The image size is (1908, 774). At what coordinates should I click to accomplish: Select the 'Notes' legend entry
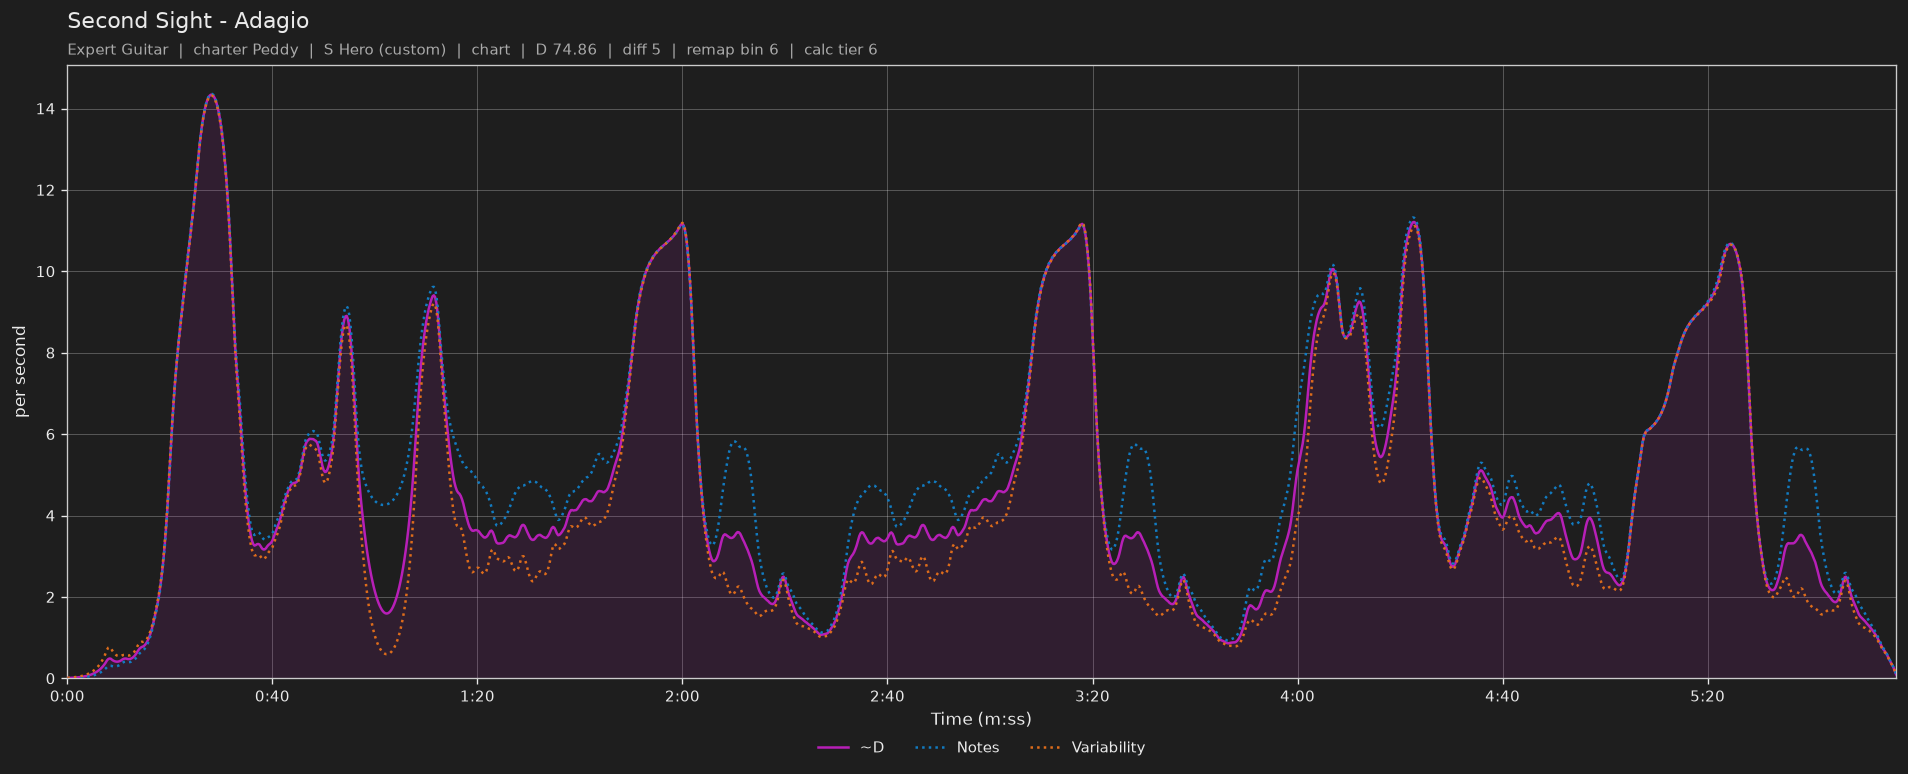coord(957,747)
